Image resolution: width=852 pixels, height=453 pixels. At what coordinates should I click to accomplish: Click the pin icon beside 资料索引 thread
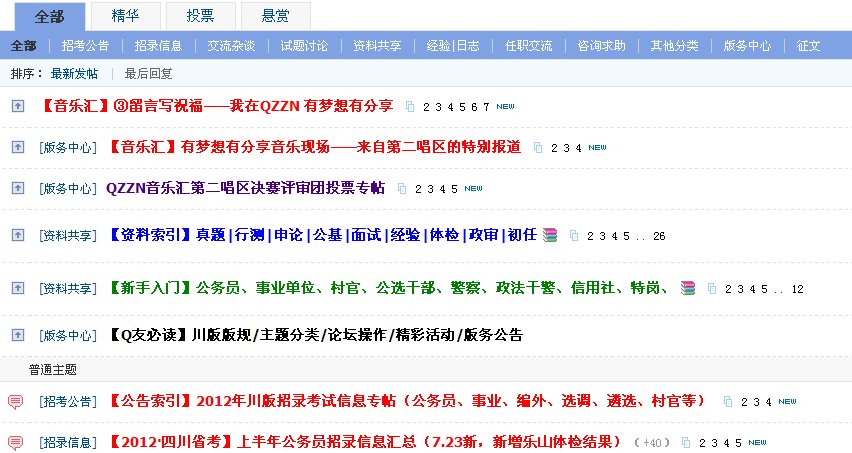18,235
